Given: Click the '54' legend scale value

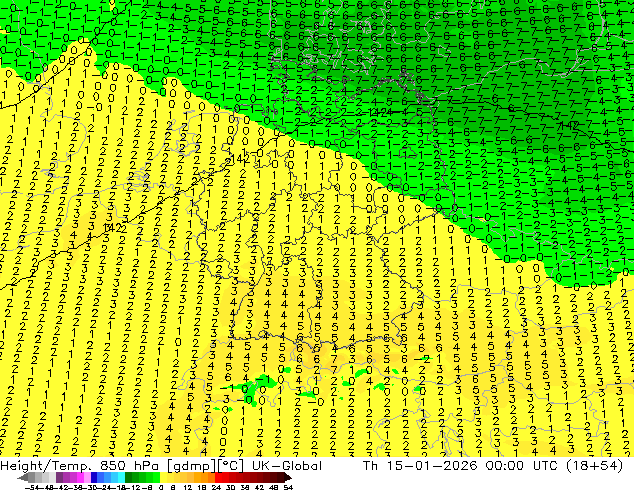Looking at the screenshot, I should click(288, 487).
